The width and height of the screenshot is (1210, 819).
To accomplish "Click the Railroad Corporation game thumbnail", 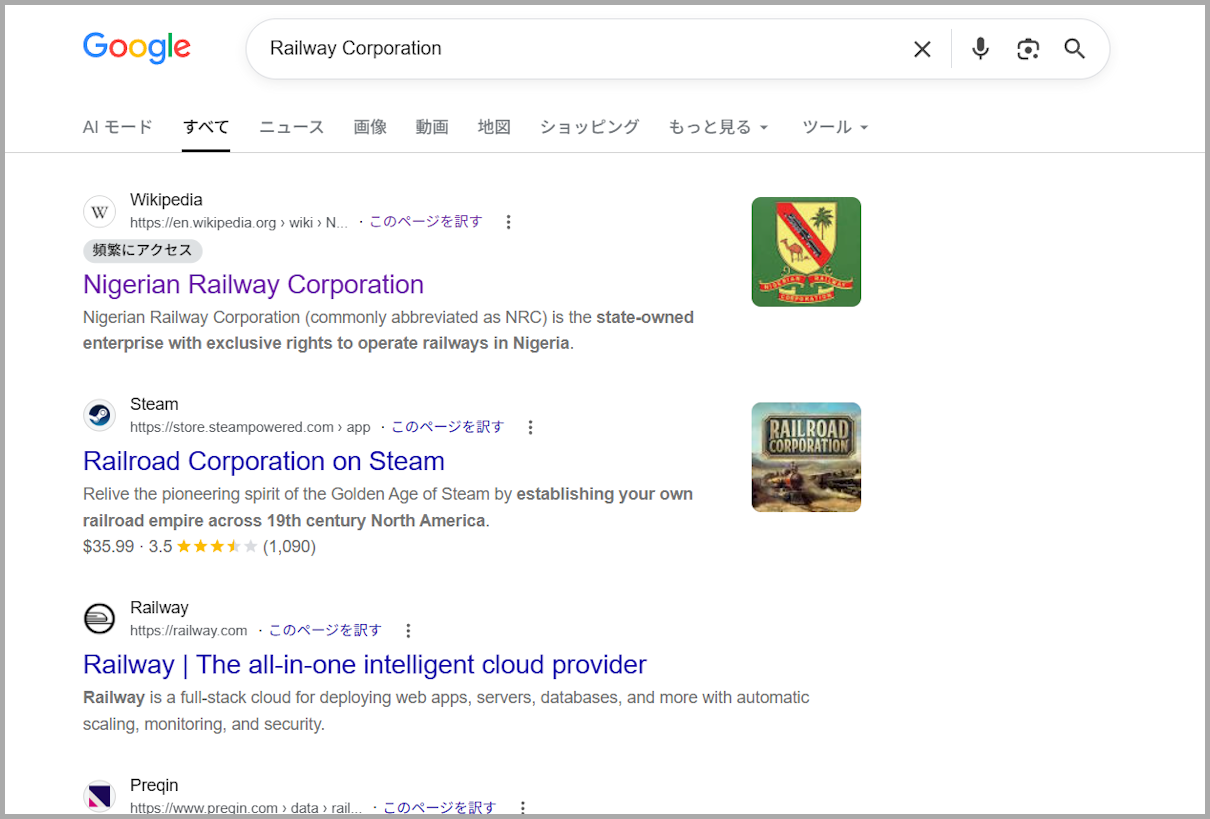I will tap(806, 457).
